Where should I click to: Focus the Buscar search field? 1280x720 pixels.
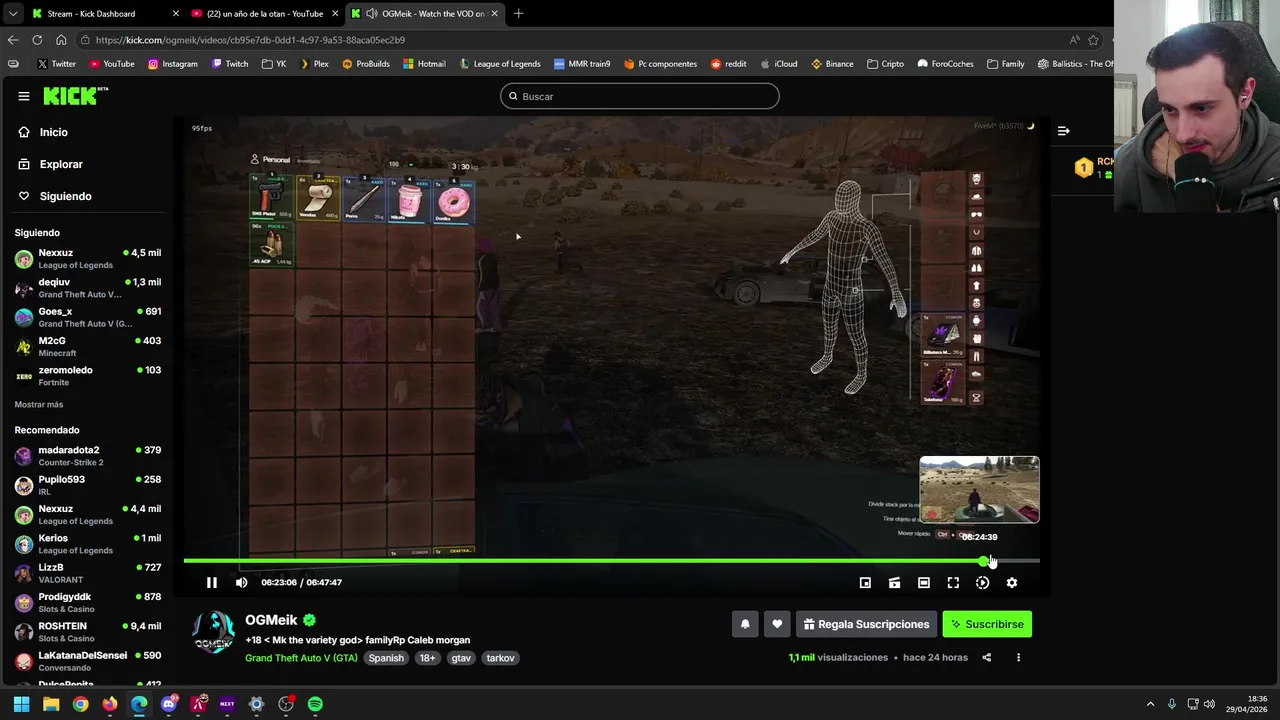click(640, 96)
